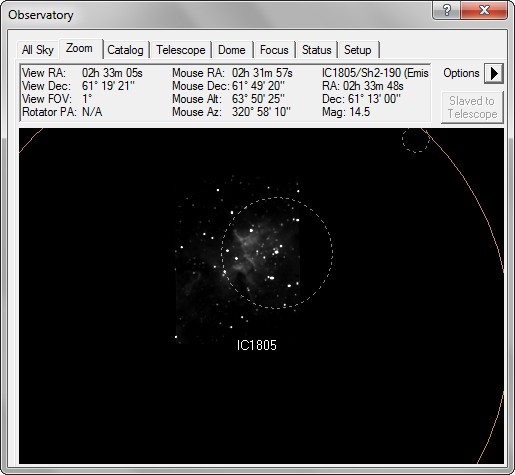The width and height of the screenshot is (515, 475).
Task: Click the Slaved to Telescope button
Action: 472,107
